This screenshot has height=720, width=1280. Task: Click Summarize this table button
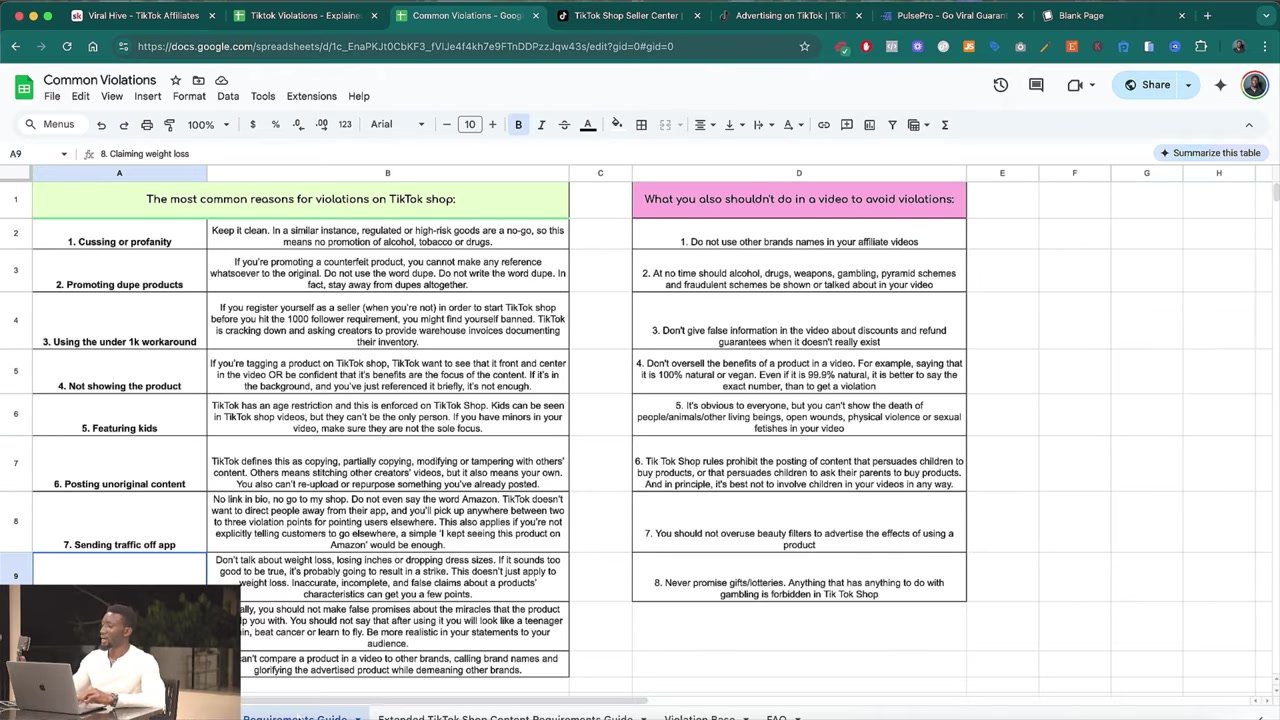coord(1210,153)
